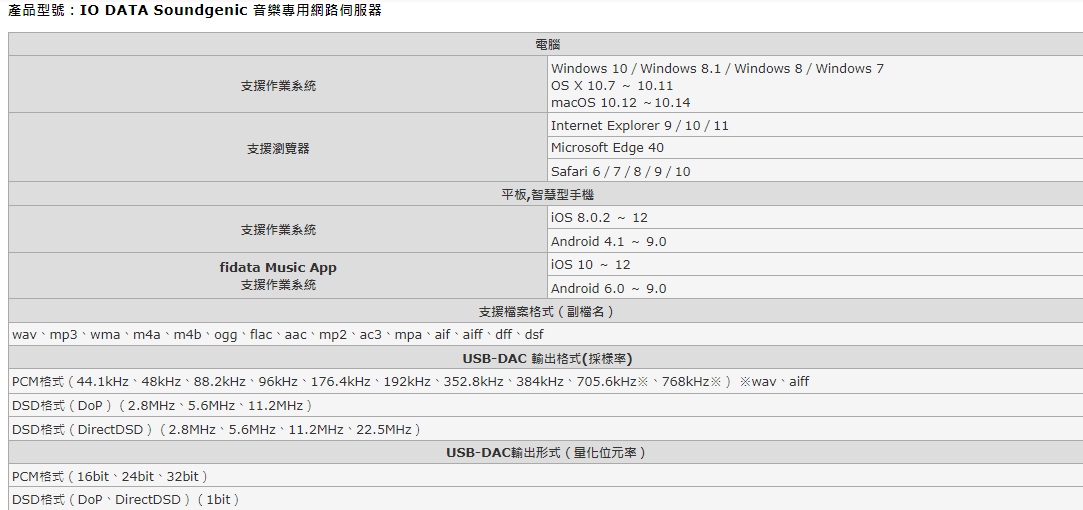Viewport: 1083px width, 510px height.
Task: Click the 支援檔案格式（副檔名）header row
Action: coord(546,312)
